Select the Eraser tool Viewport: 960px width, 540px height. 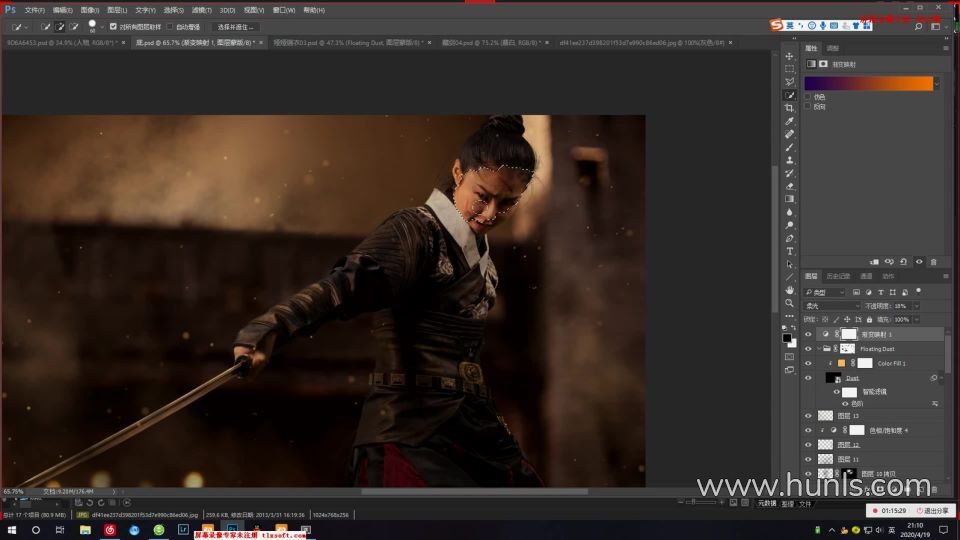[x=789, y=186]
